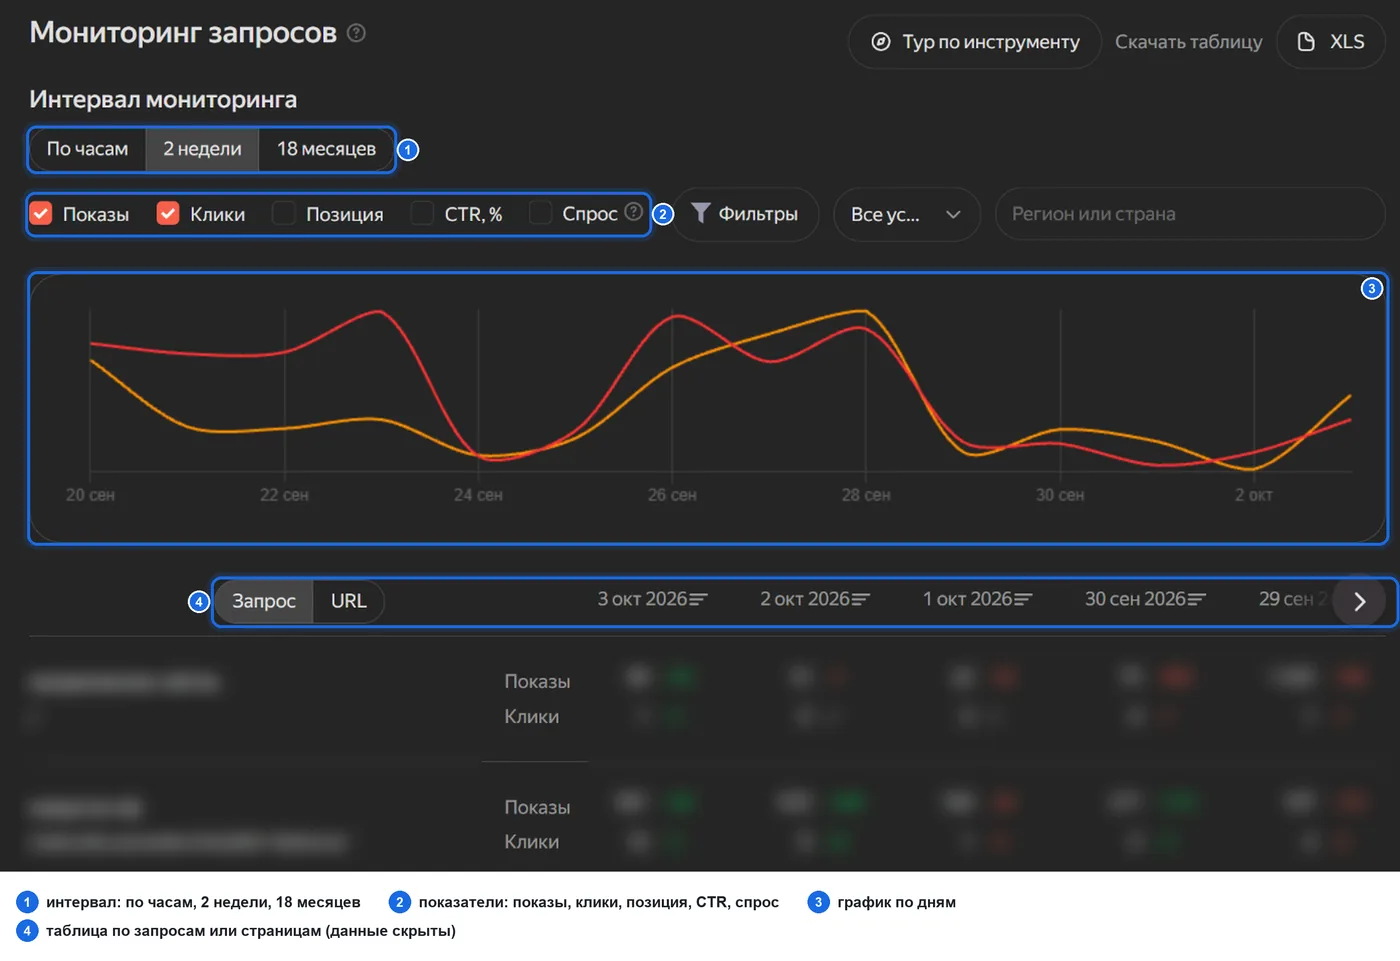Switch interval to По часам
1400x961 pixels.
pos(87,149)
